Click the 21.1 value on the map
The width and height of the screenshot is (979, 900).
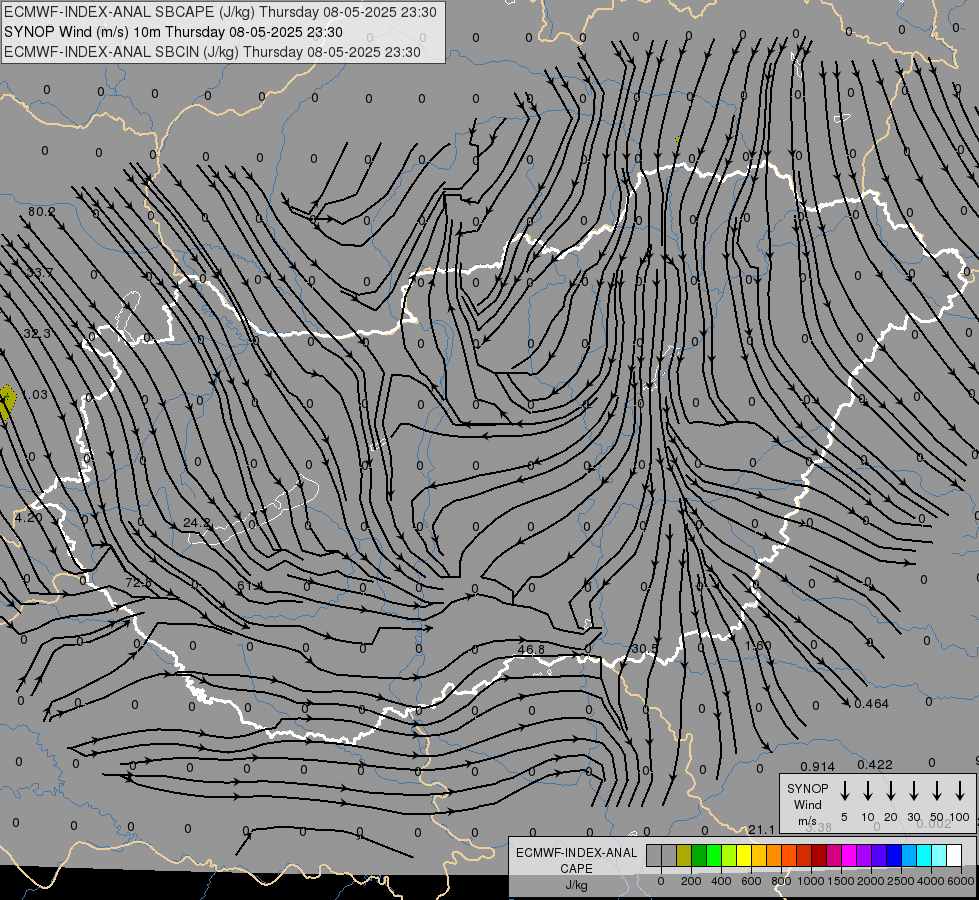coord(761,829)
